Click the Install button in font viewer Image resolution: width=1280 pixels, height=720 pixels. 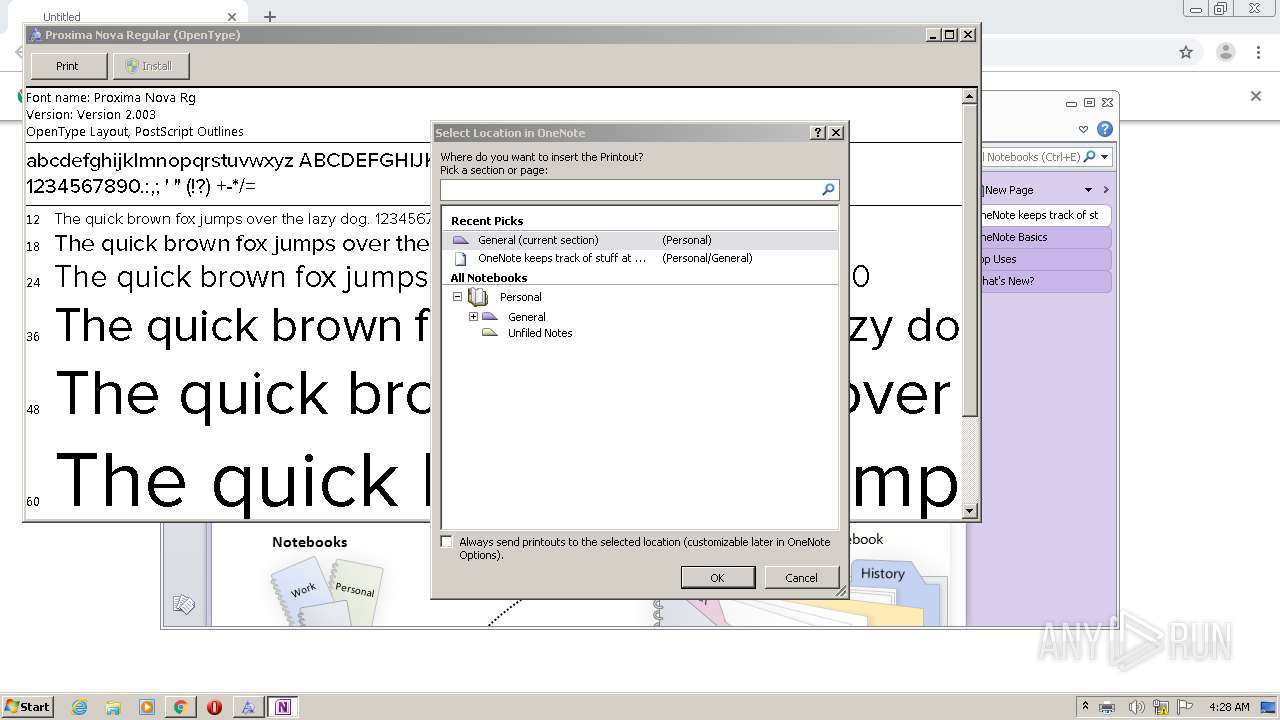(151, 66)
